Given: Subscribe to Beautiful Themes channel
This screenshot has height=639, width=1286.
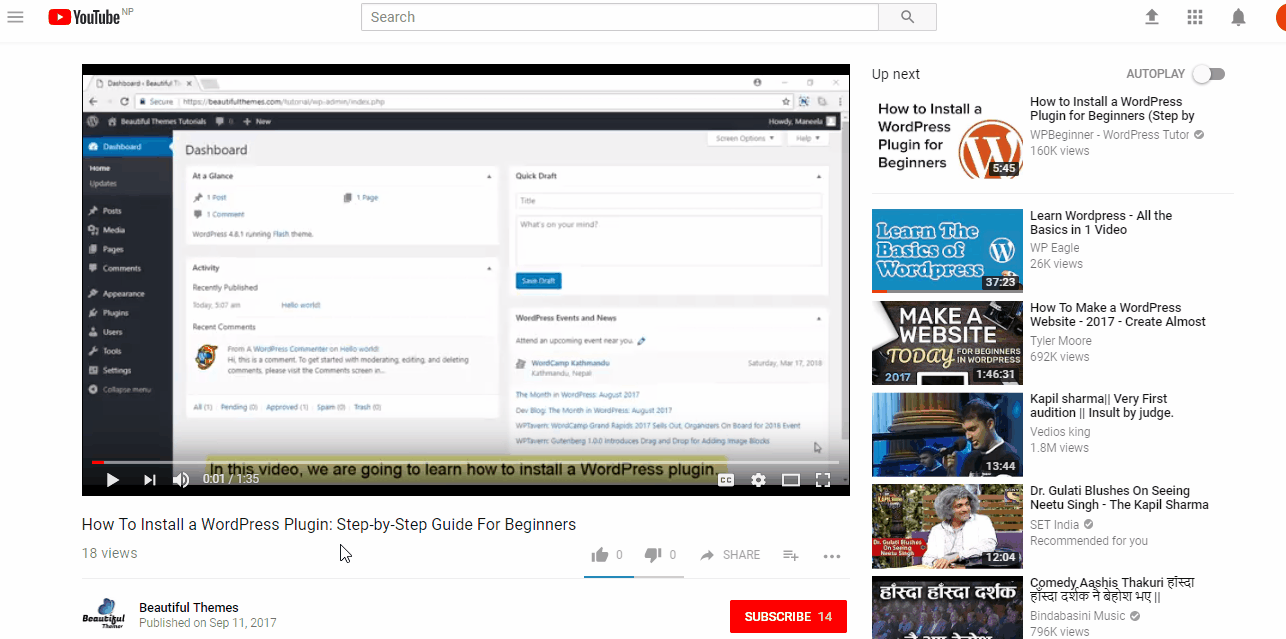Looking at the screenshot, I should point(788,616).
